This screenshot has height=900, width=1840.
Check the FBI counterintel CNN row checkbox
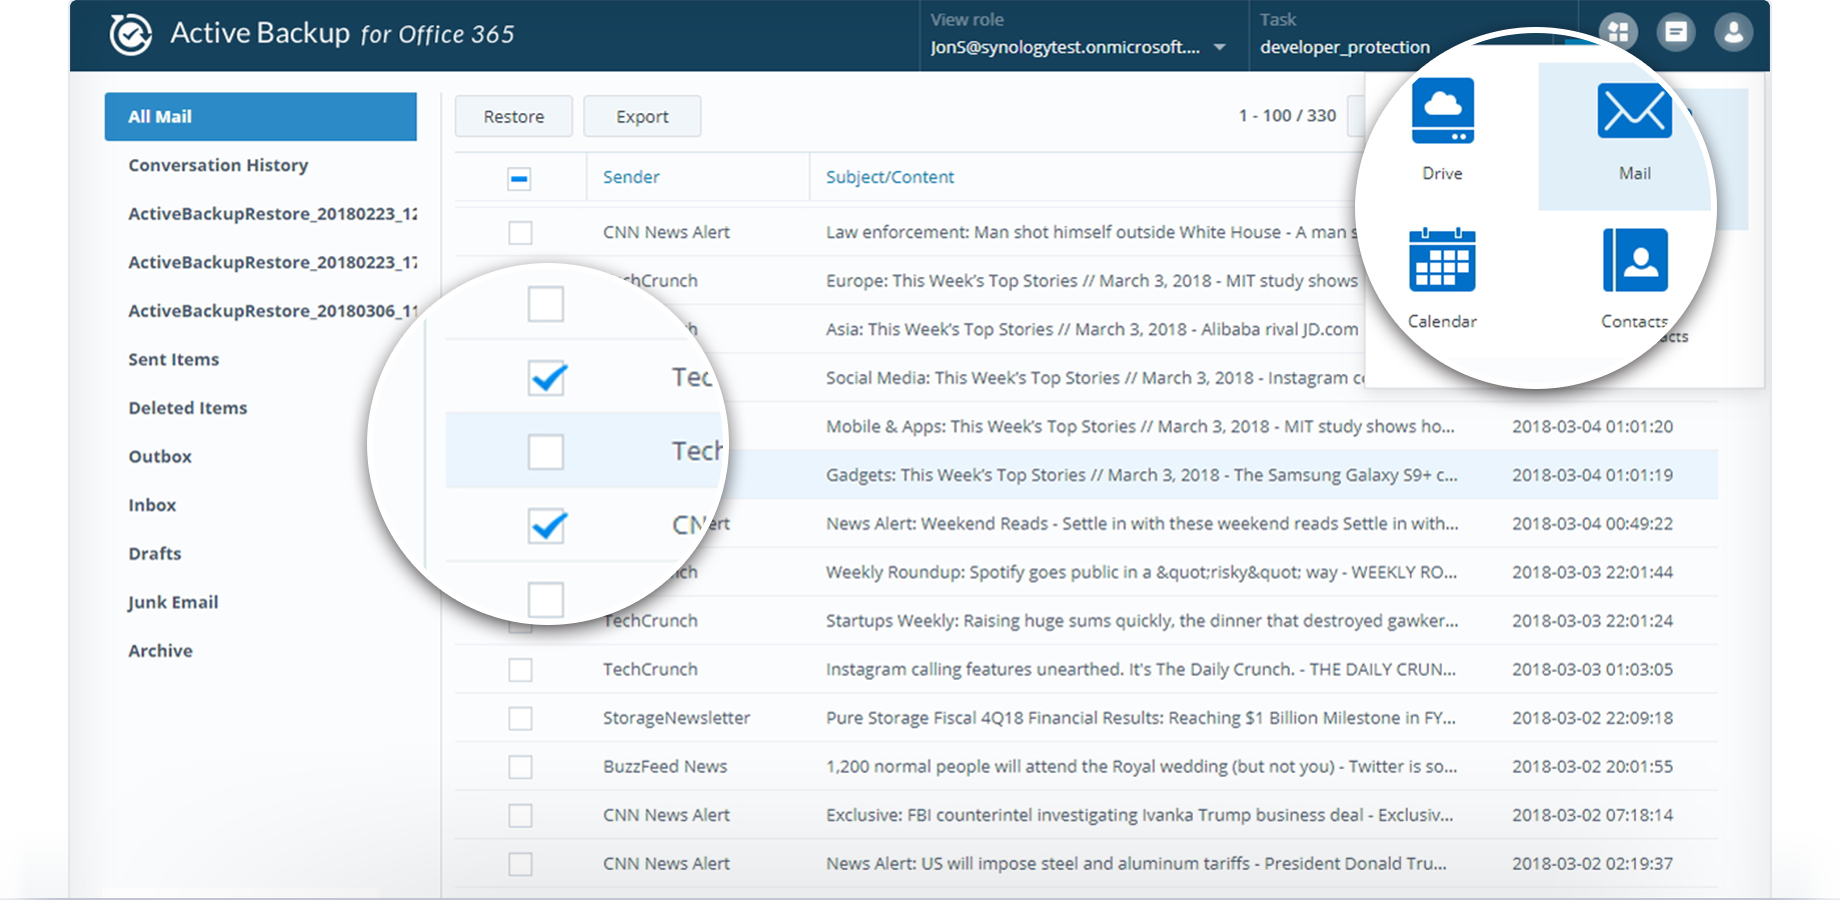tap(520, 816)
